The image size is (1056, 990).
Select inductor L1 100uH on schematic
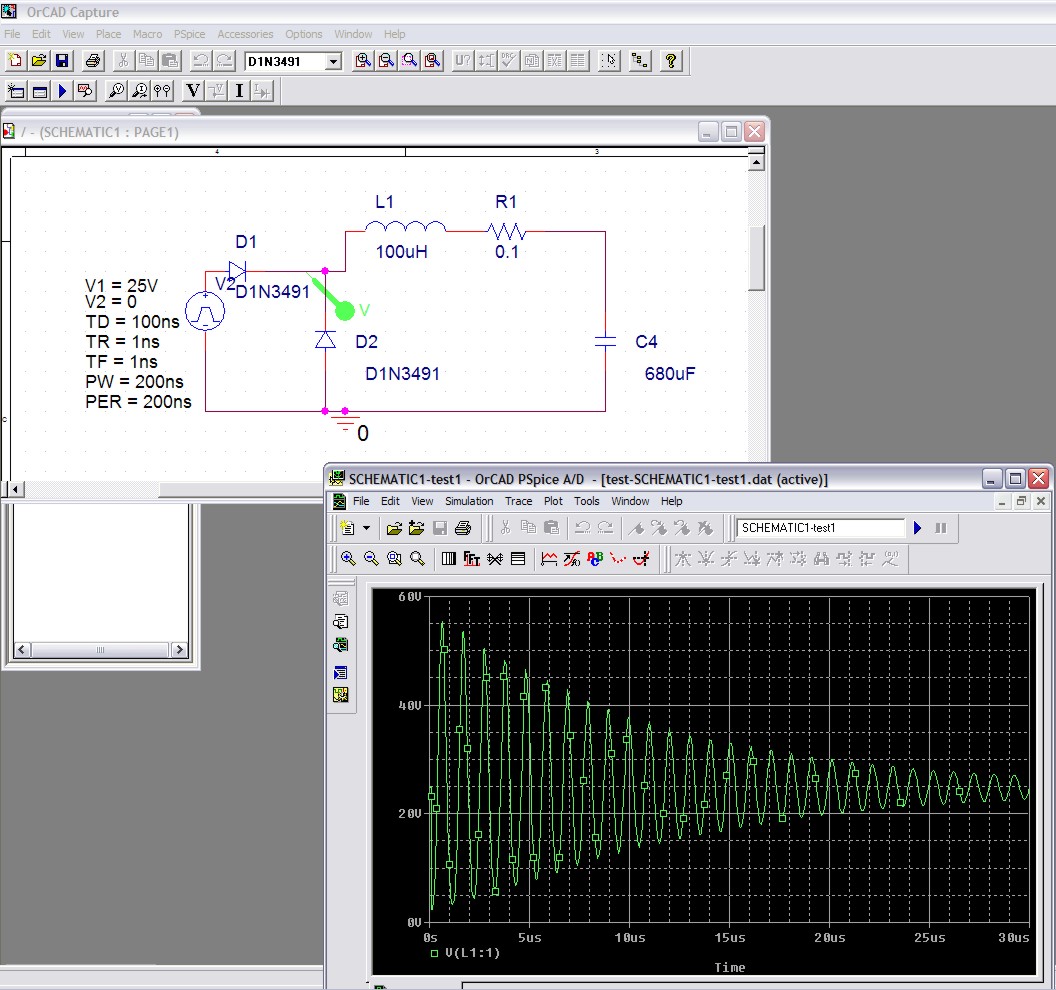[405, 227]
